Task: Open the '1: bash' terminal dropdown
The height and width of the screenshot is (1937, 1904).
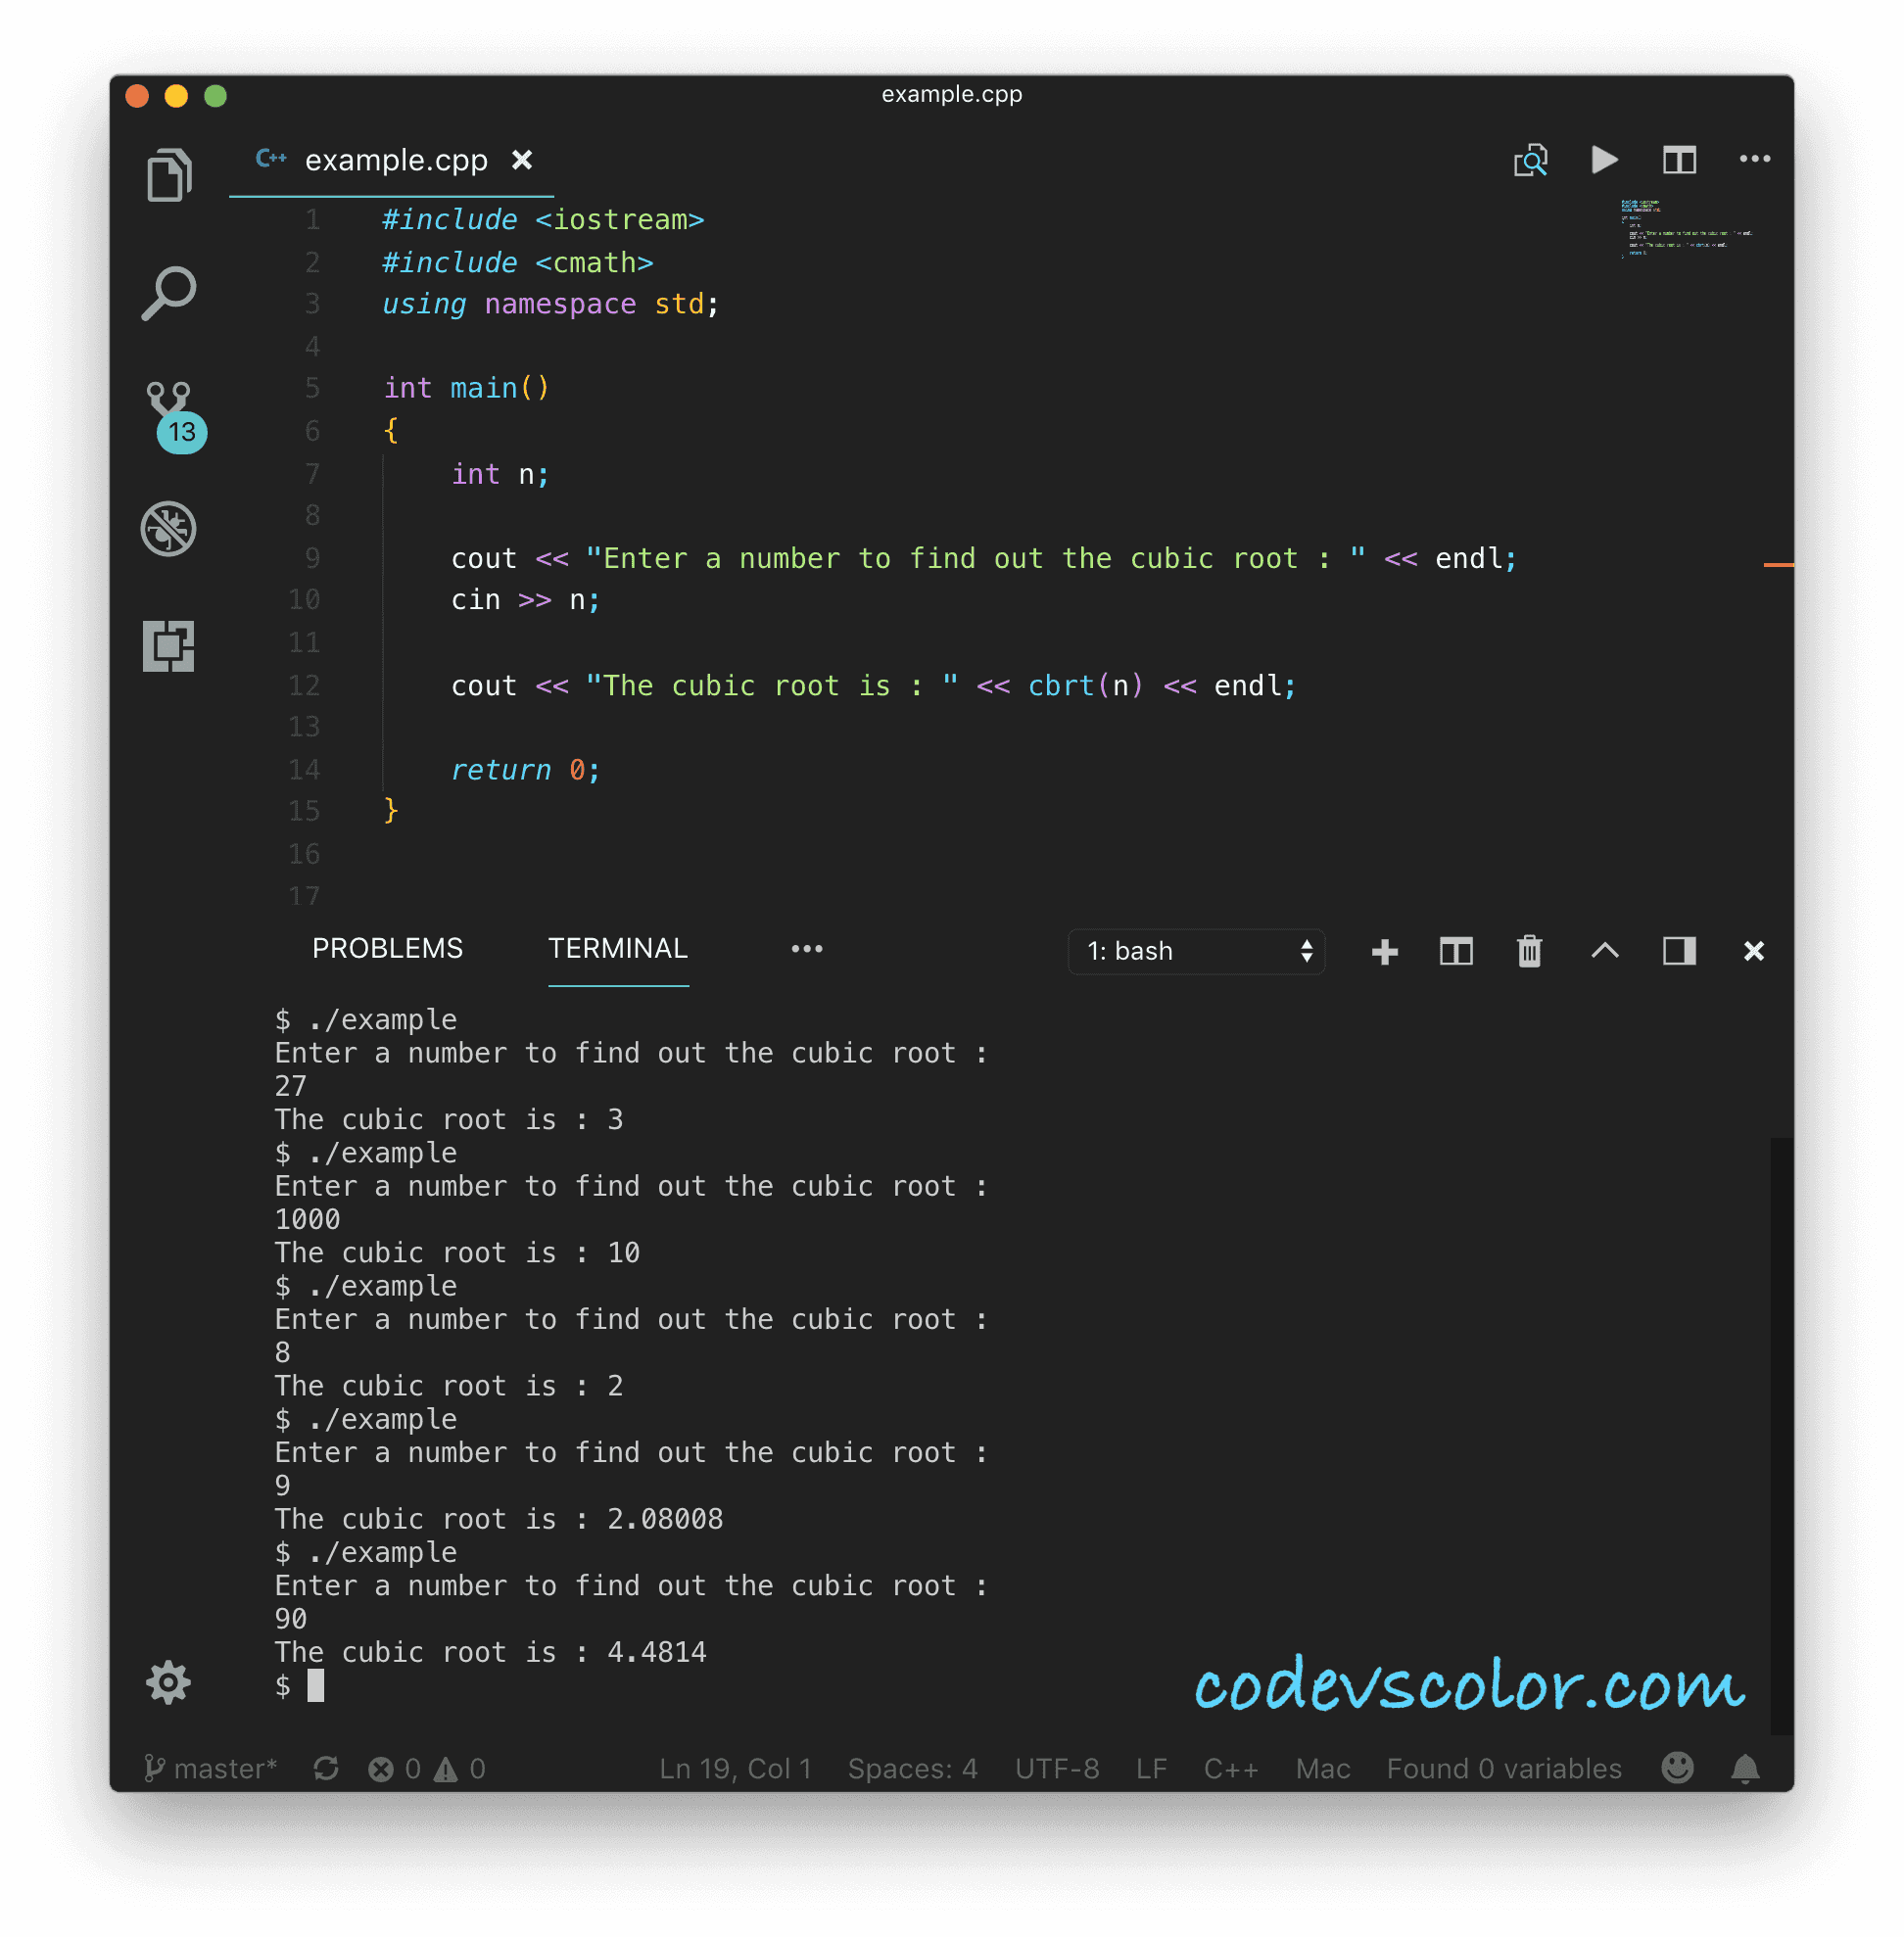Action: [1196, 951]
